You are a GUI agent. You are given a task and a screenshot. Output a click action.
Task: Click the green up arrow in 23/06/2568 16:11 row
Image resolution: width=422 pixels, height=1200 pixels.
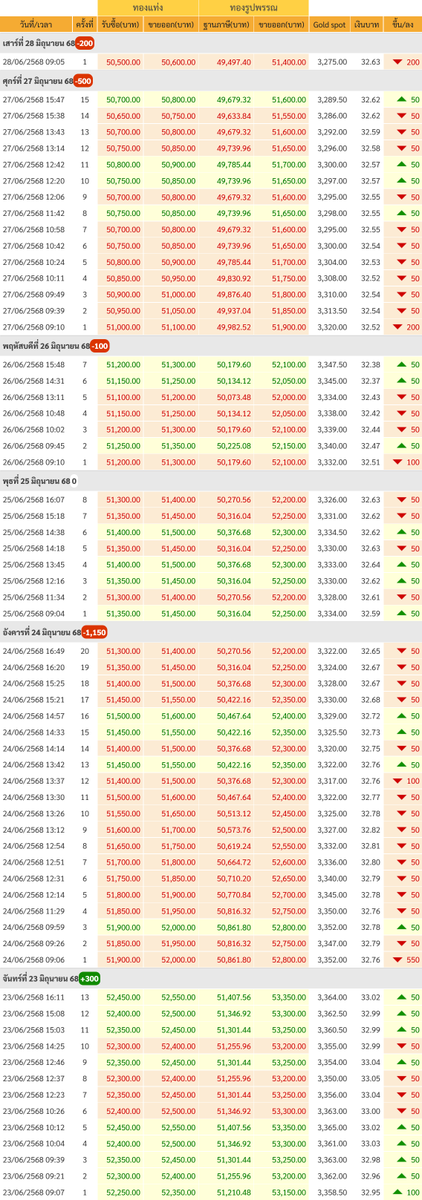pyautogui.click(x=401, y=997)
